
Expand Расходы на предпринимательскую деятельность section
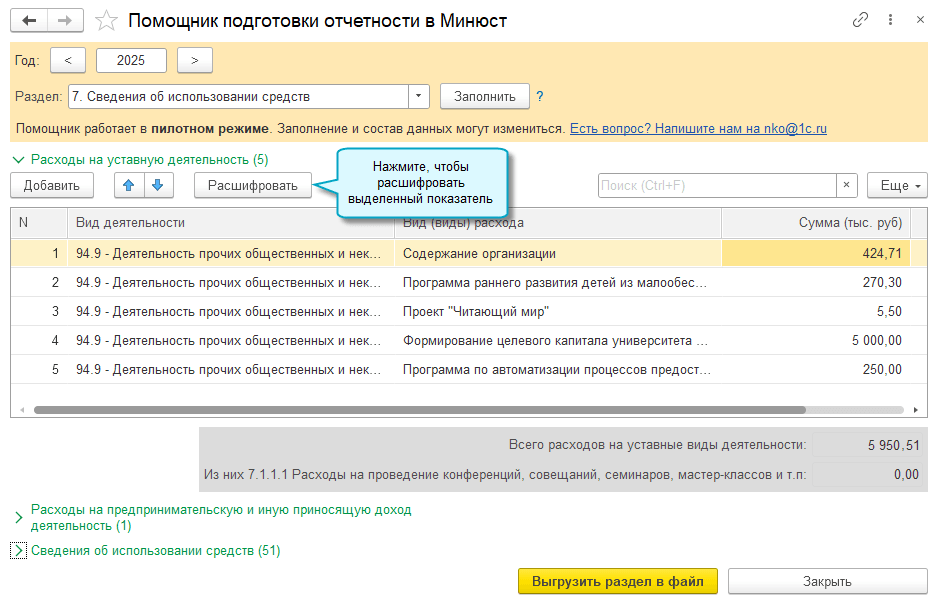[18, 517]
